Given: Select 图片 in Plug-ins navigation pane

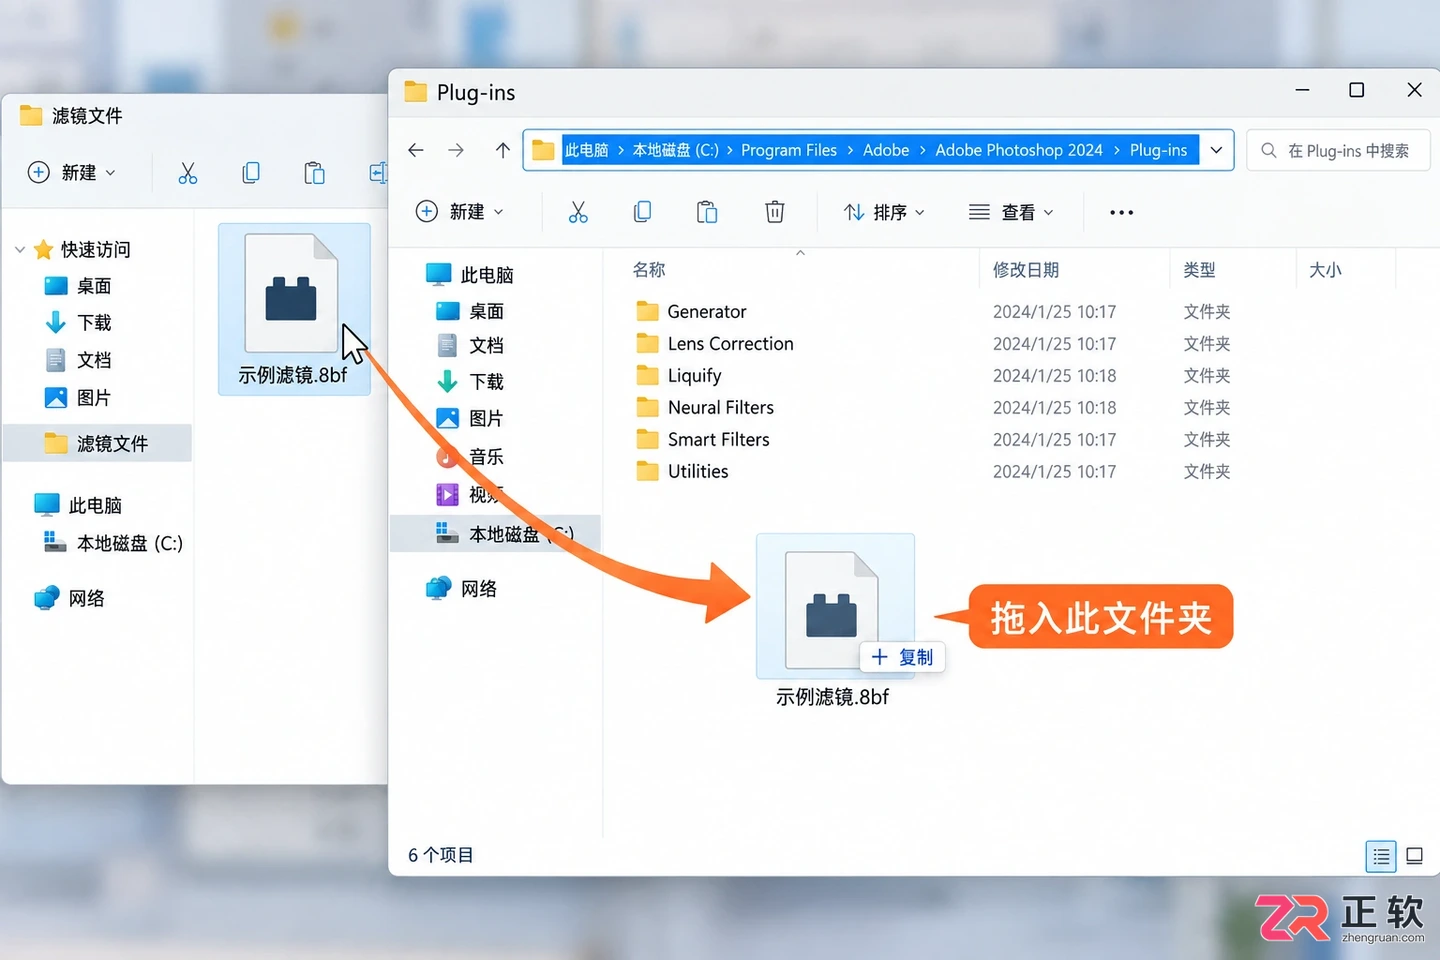Looking at the screenshot, I should click(470, 418).
